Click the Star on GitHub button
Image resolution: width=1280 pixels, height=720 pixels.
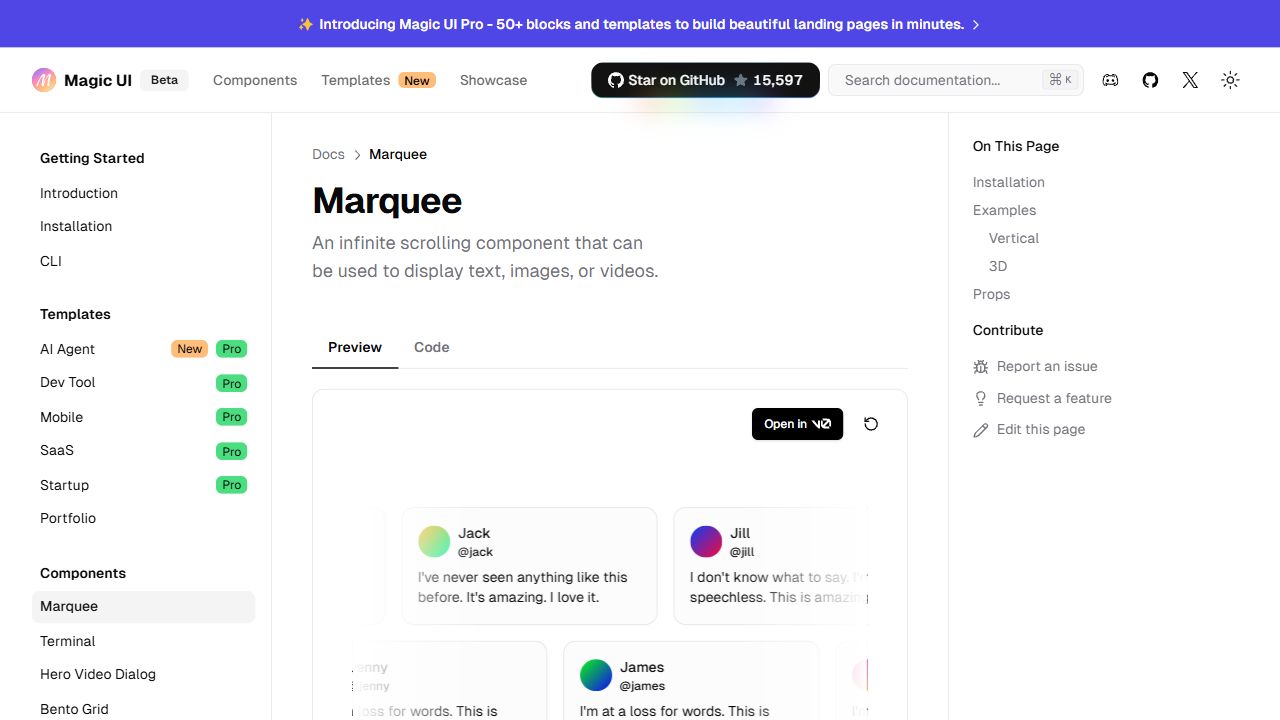pos(705,80)
